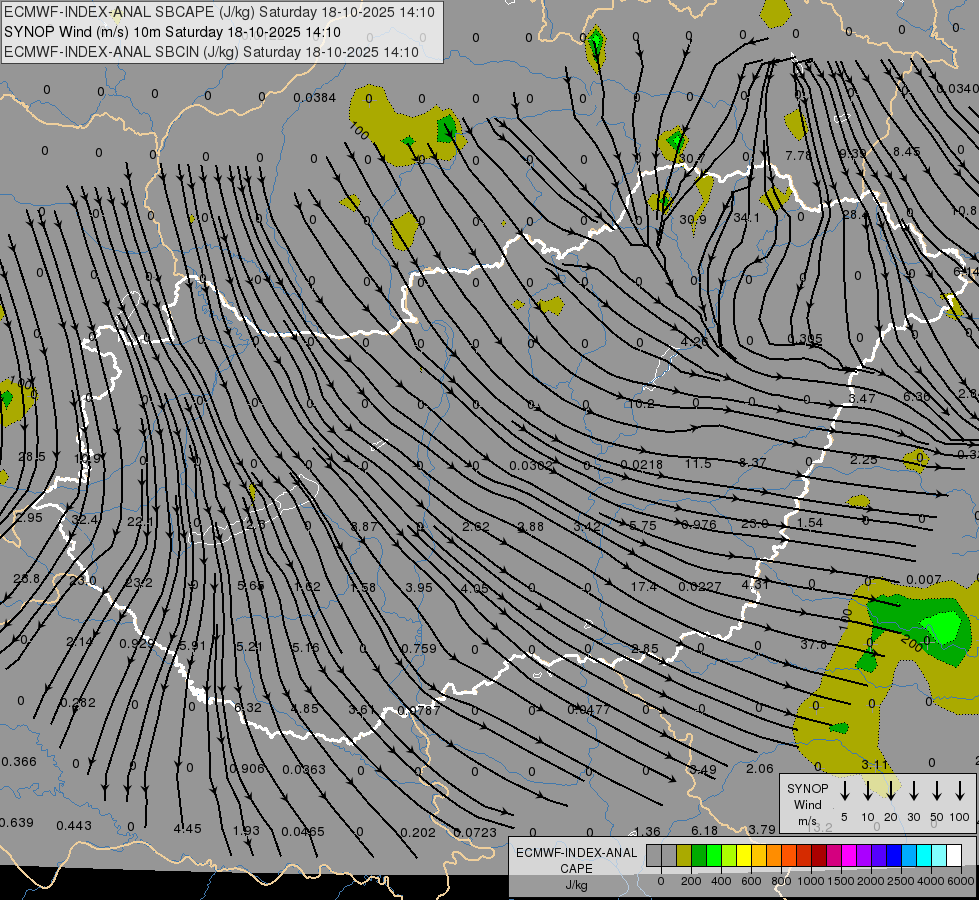Pick the 100 m/s wind arrow symbol

(960, 791)
